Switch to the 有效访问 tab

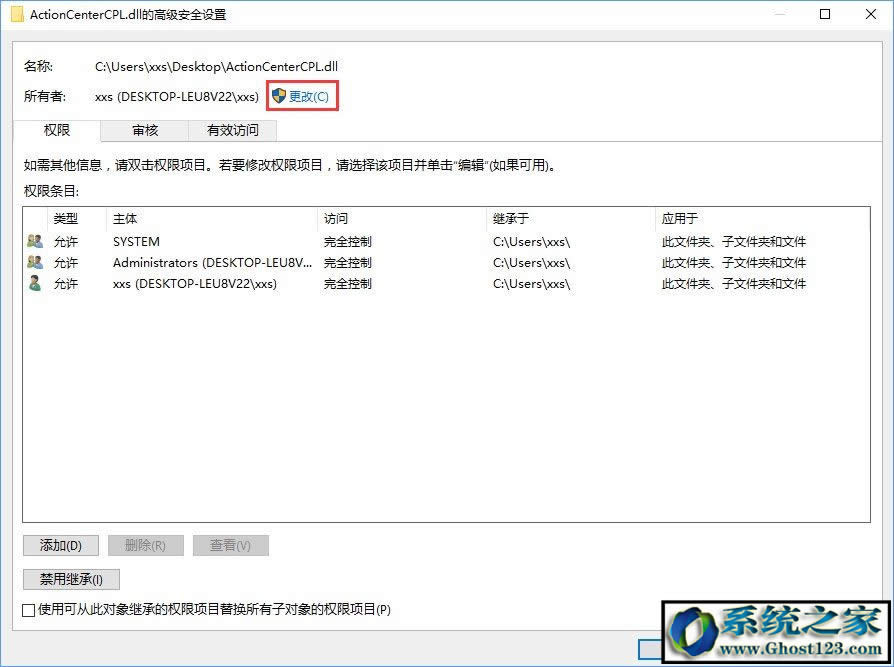pyautogui.click(x=232, y=130)
